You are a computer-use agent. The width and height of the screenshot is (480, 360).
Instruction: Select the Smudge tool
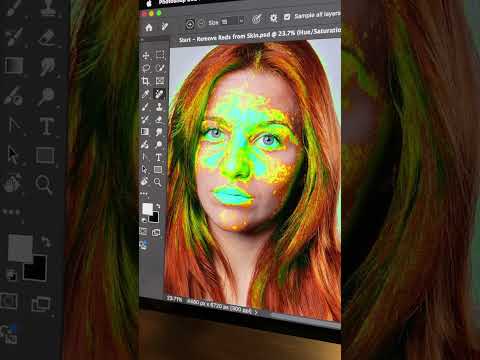tap(159, 132)
